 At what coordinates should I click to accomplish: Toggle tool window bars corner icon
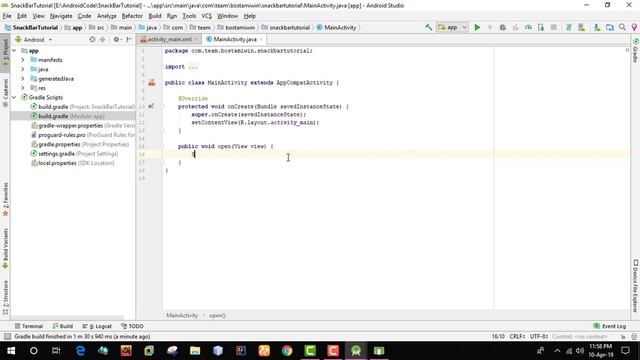click(x=7, y=337)
